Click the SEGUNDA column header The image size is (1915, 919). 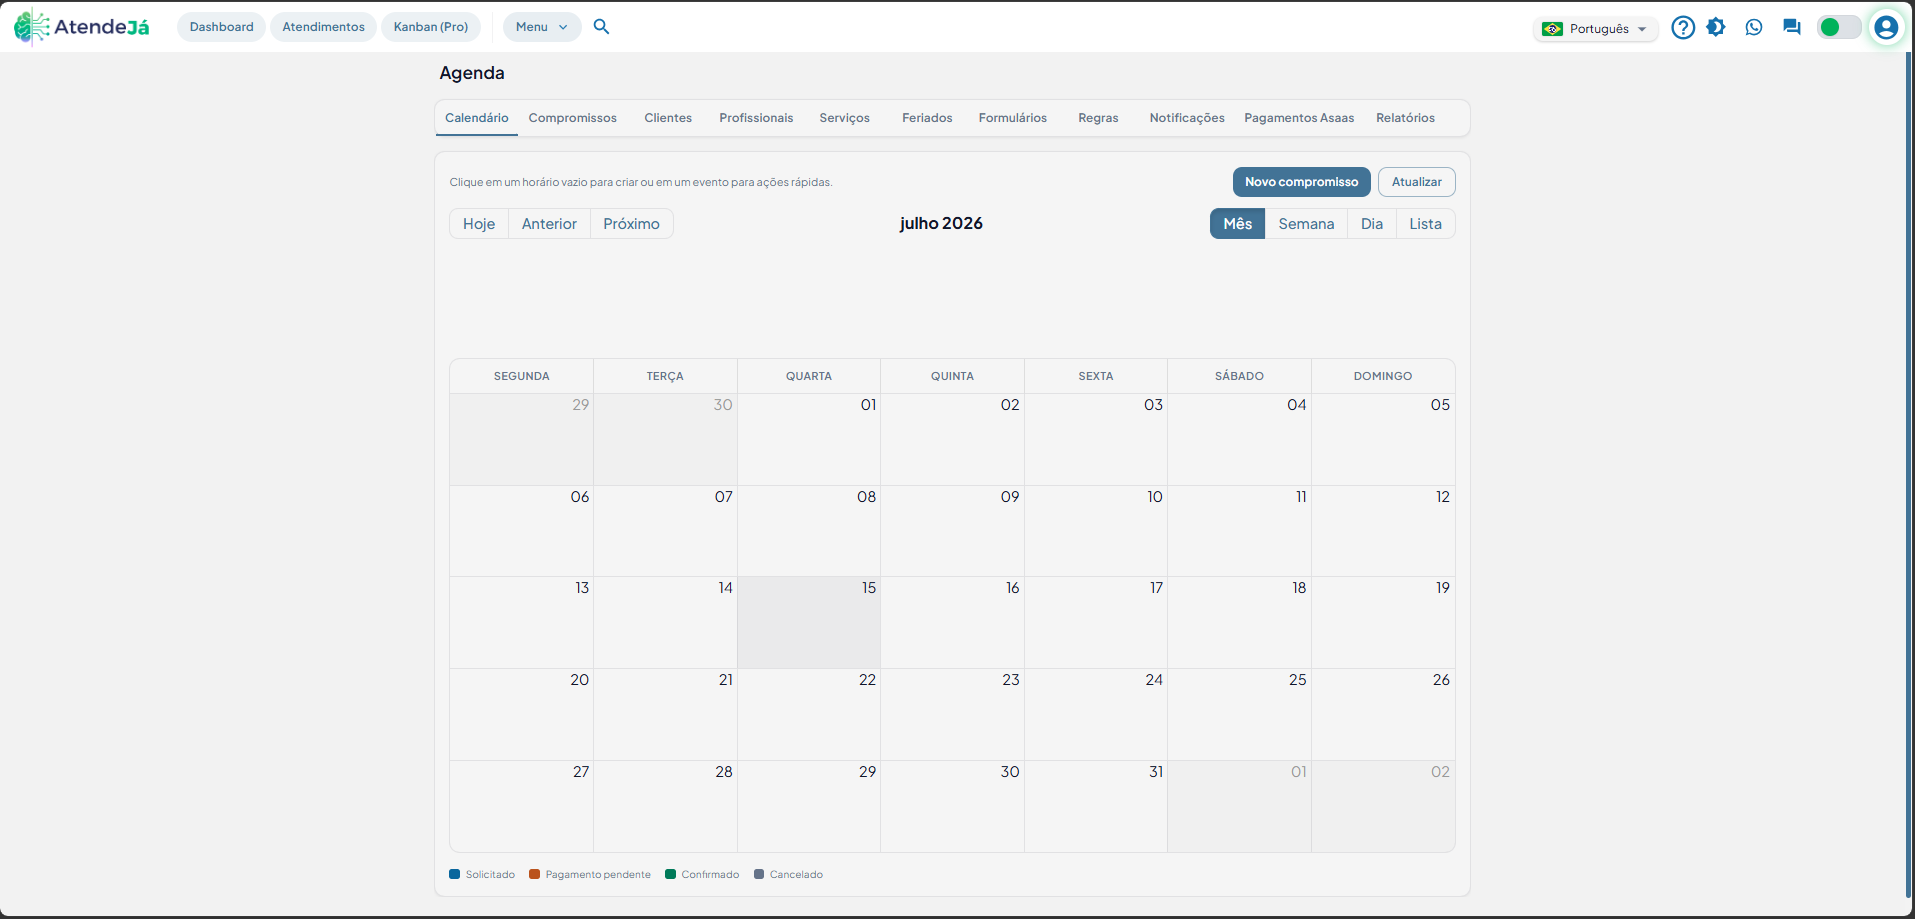(522, 376)
